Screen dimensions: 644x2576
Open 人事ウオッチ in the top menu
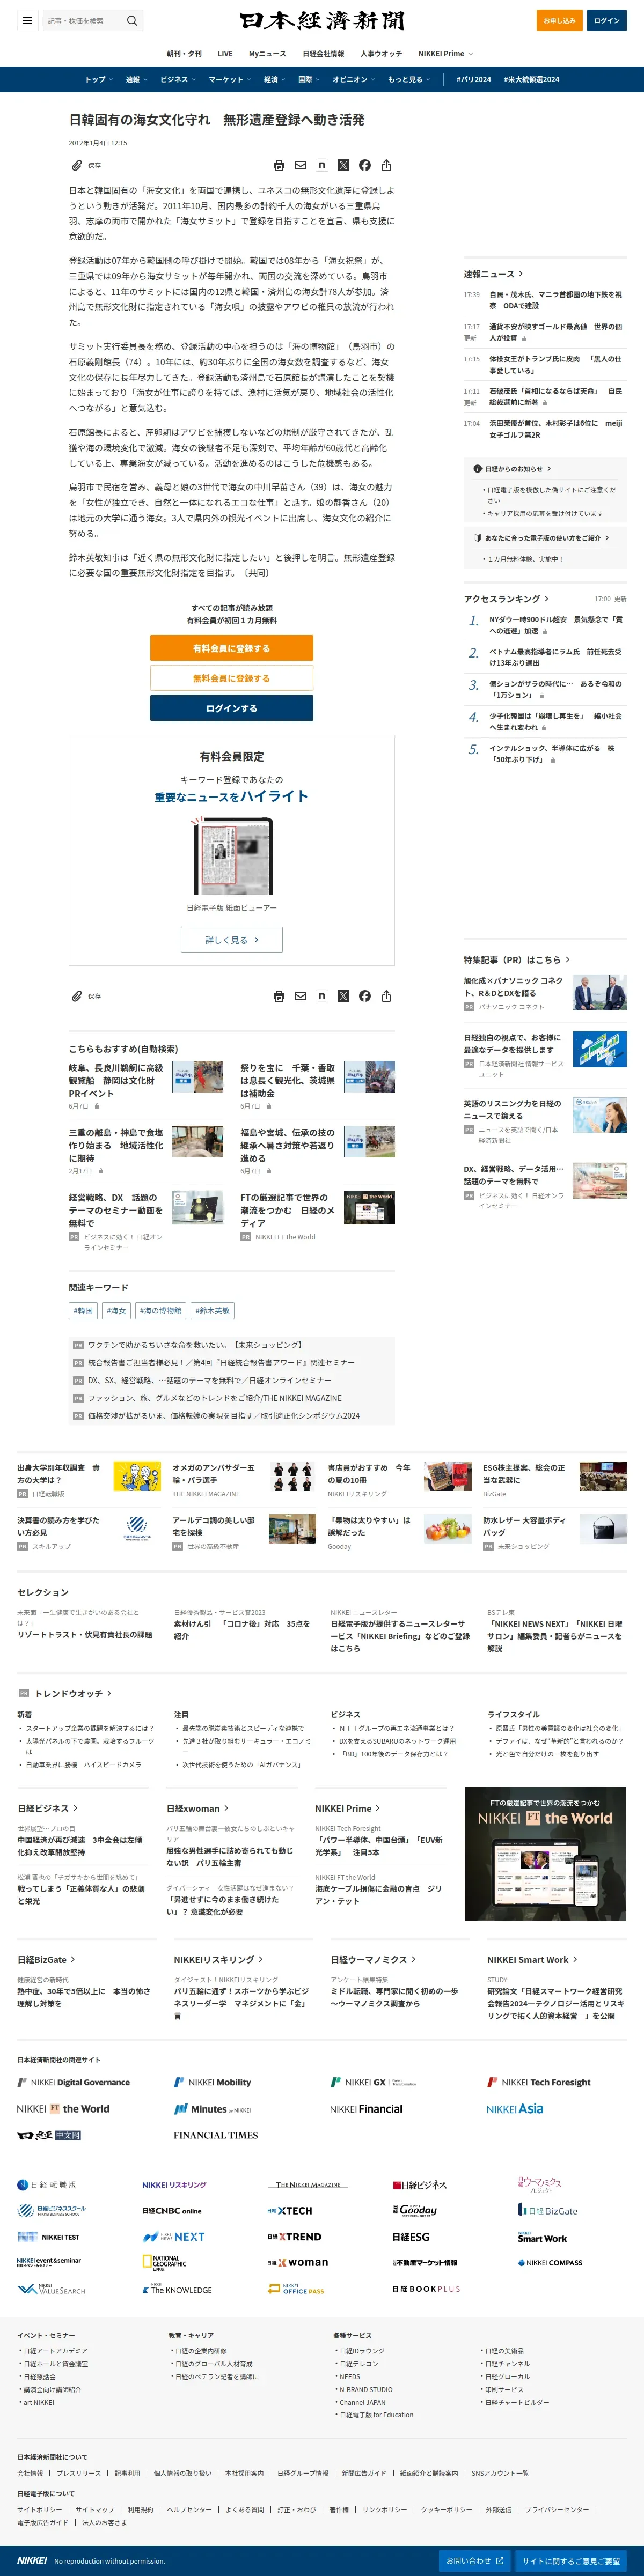381,54
